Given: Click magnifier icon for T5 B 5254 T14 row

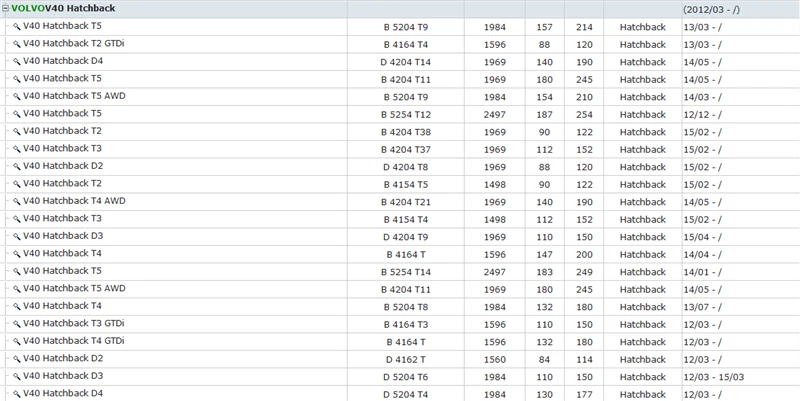Looking at the screenshot, I should pyautogui.click(x=17, y=271).
